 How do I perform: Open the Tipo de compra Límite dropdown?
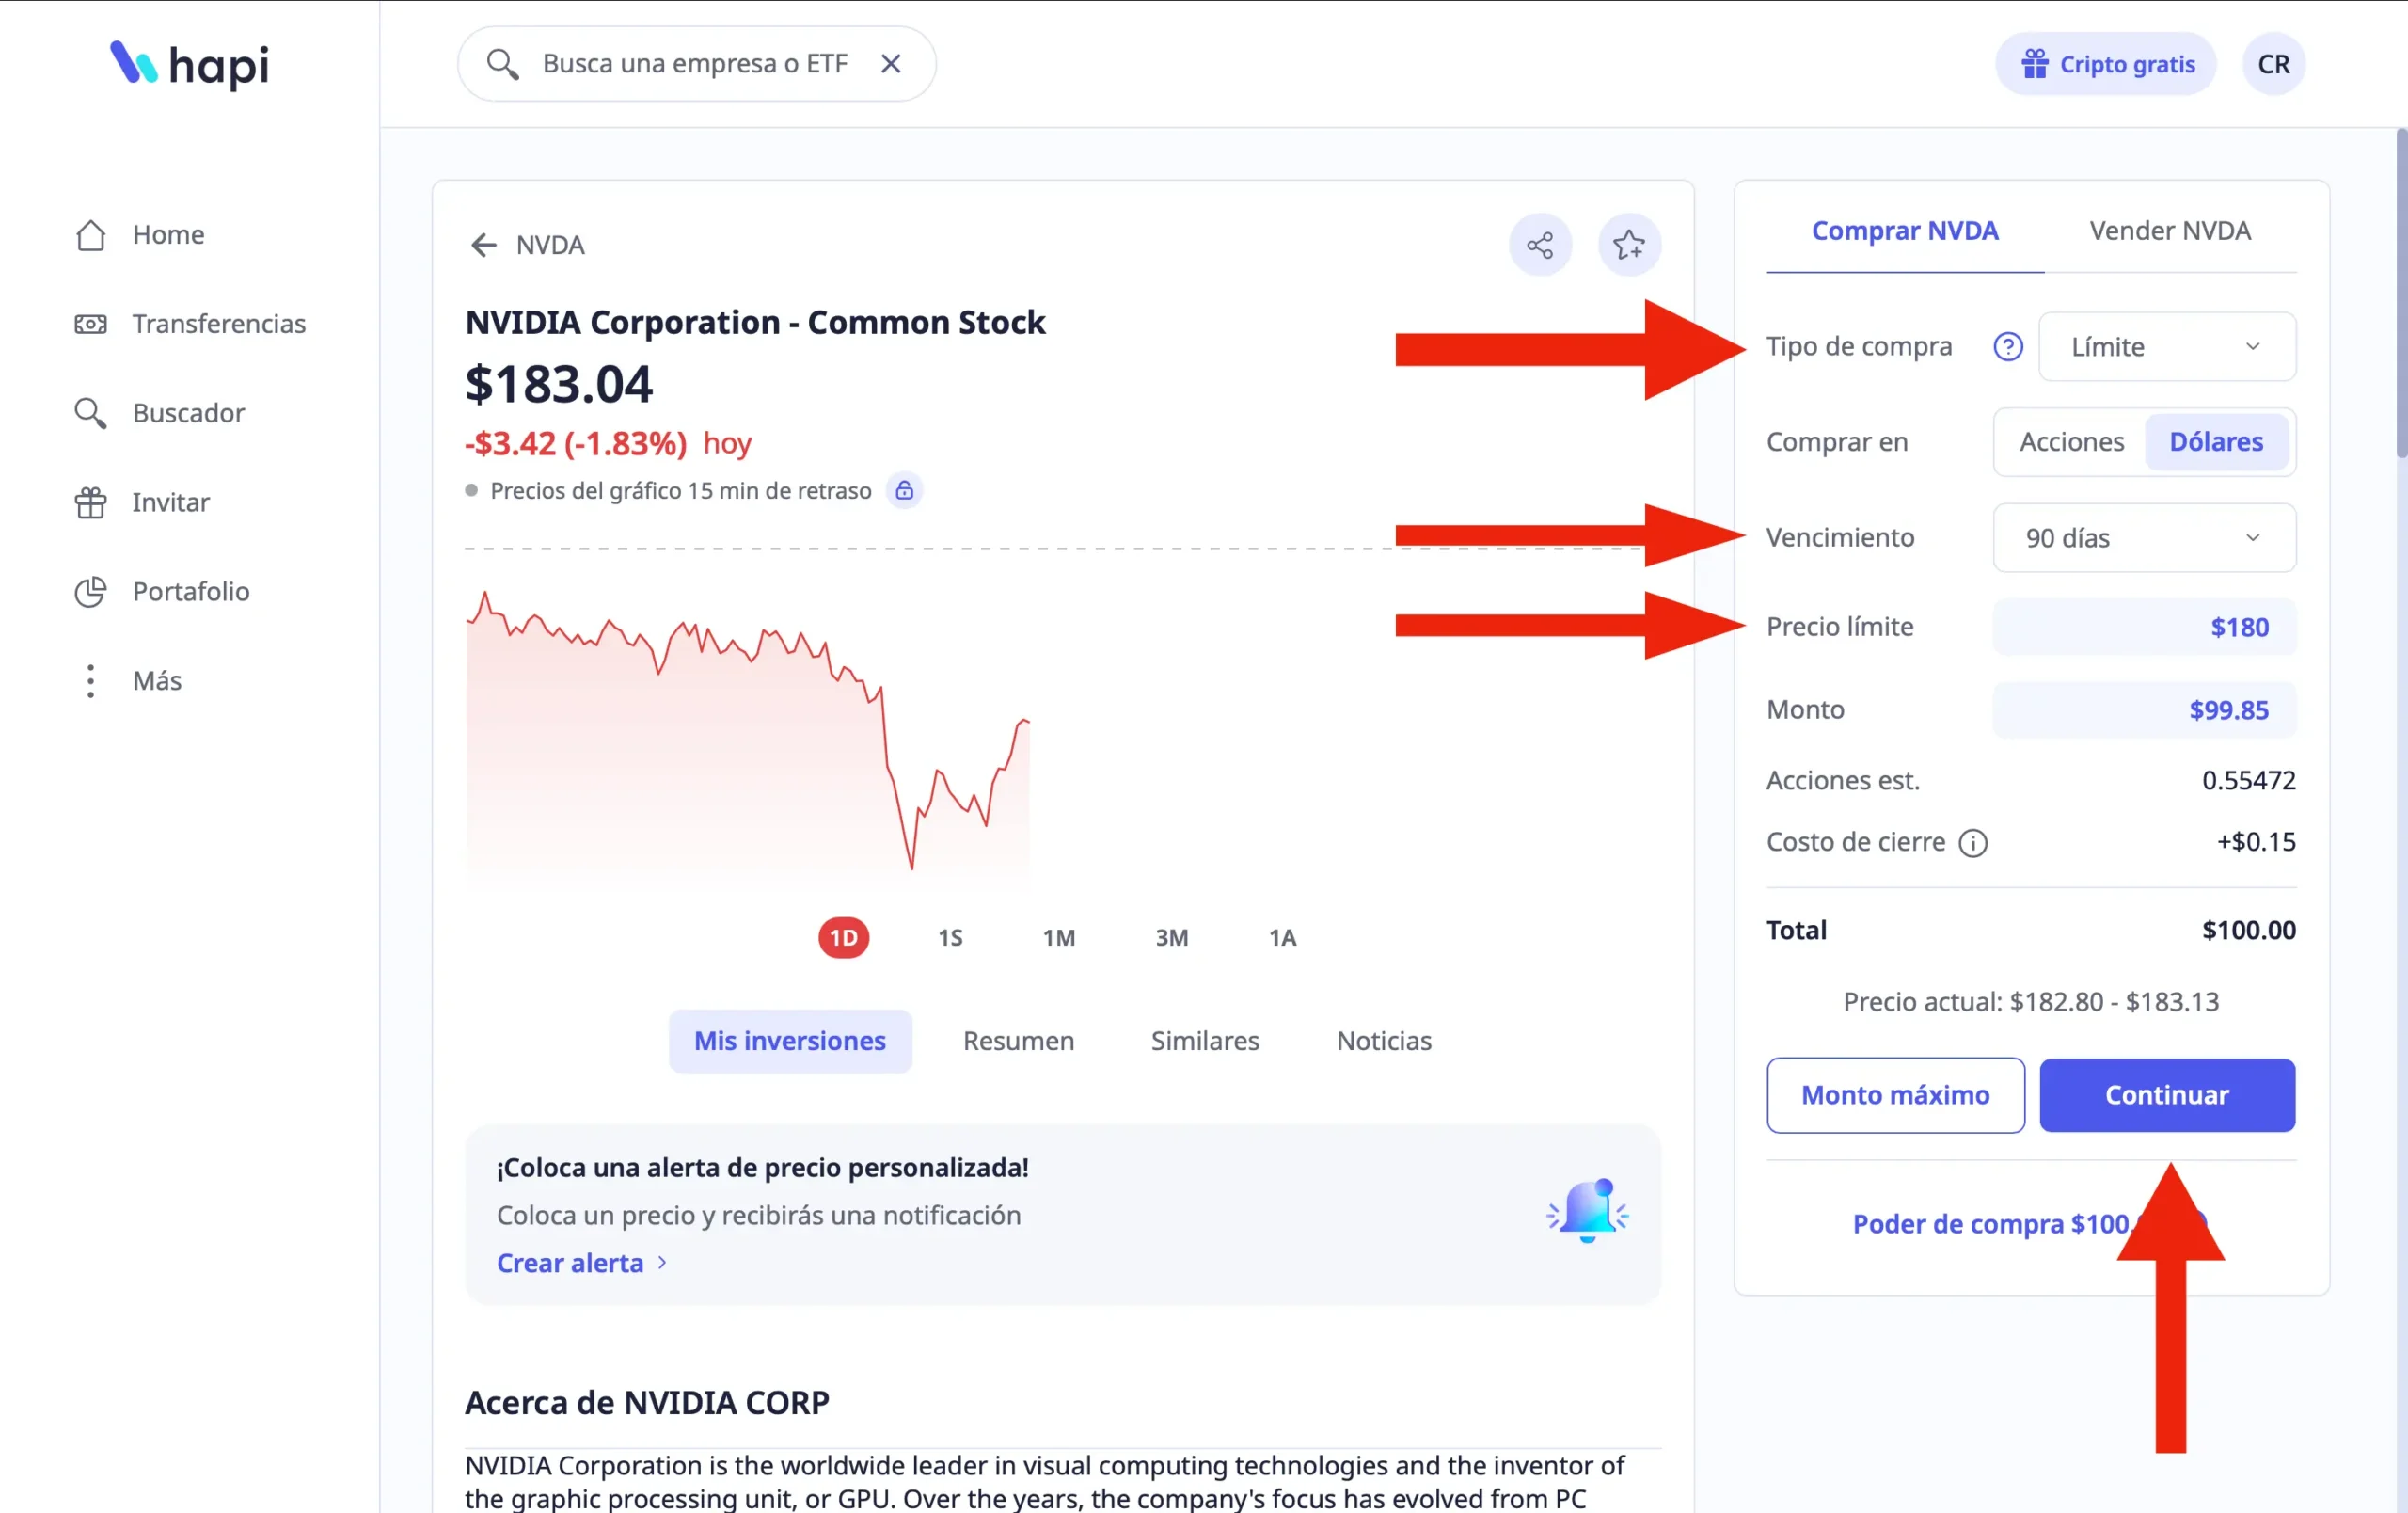pyautogui.click(x=2166, y=347)
